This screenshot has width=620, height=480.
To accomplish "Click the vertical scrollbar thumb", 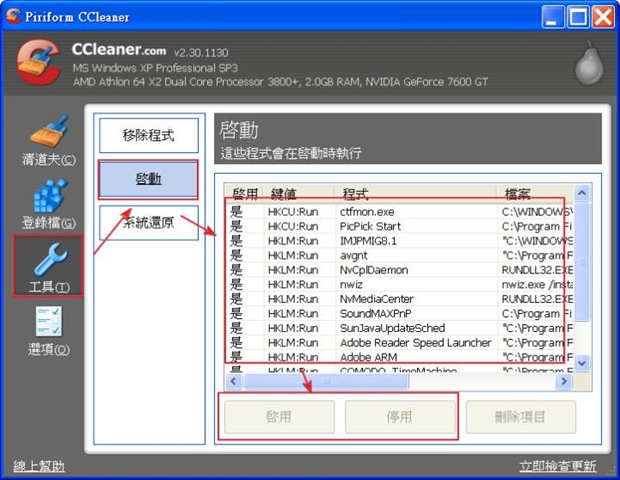I will (582, 262).
